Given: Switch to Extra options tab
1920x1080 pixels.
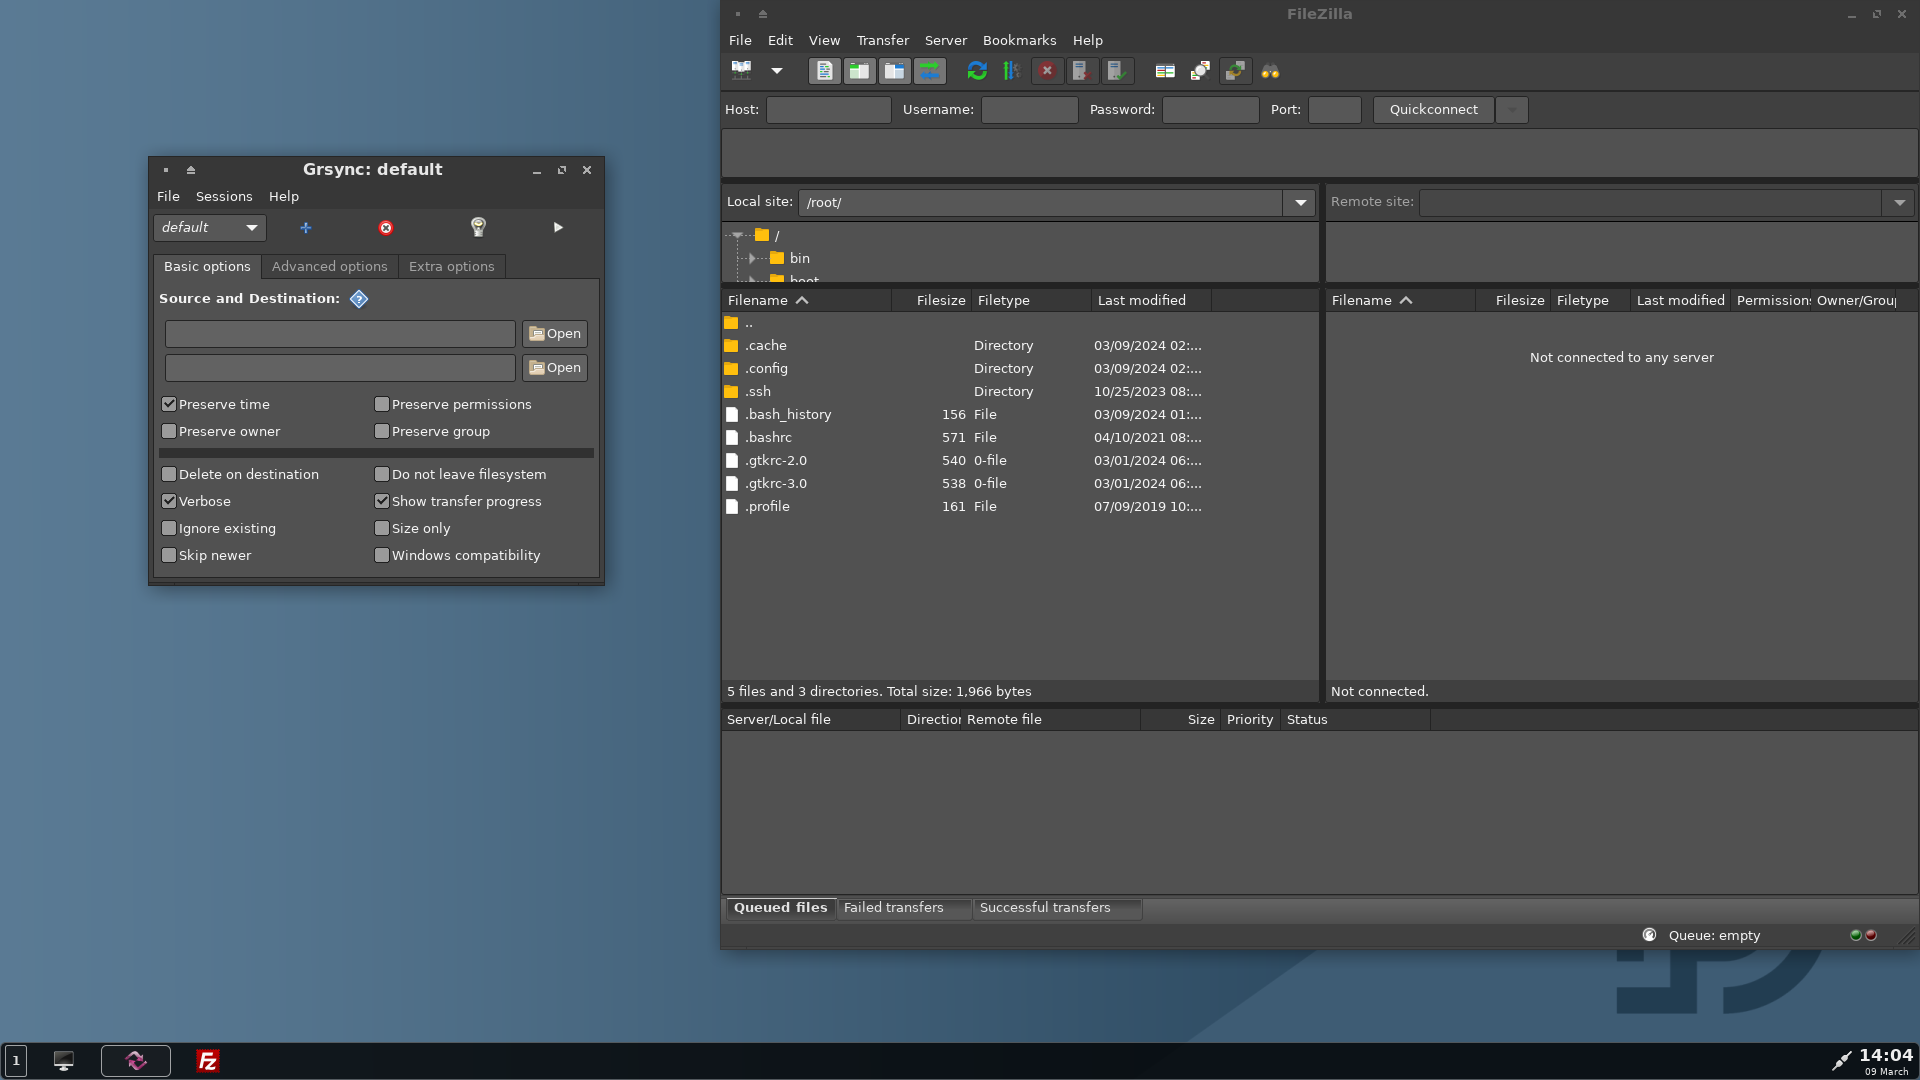Looking at the screenshot, I should pyautogui.click(x=452, y=267).
